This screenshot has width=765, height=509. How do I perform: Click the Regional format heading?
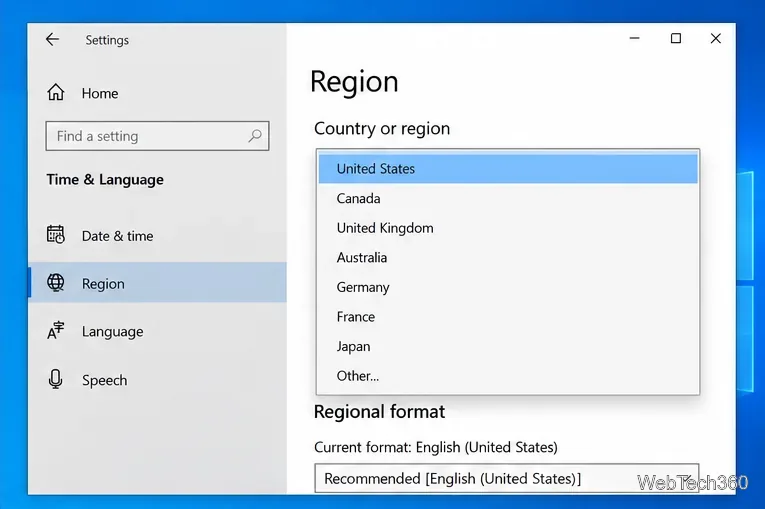point(379,411)
